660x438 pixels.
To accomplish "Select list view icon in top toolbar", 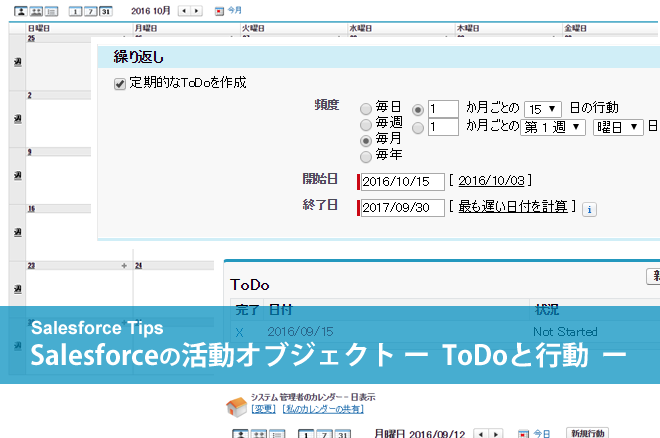I will [x=51, y=11].
